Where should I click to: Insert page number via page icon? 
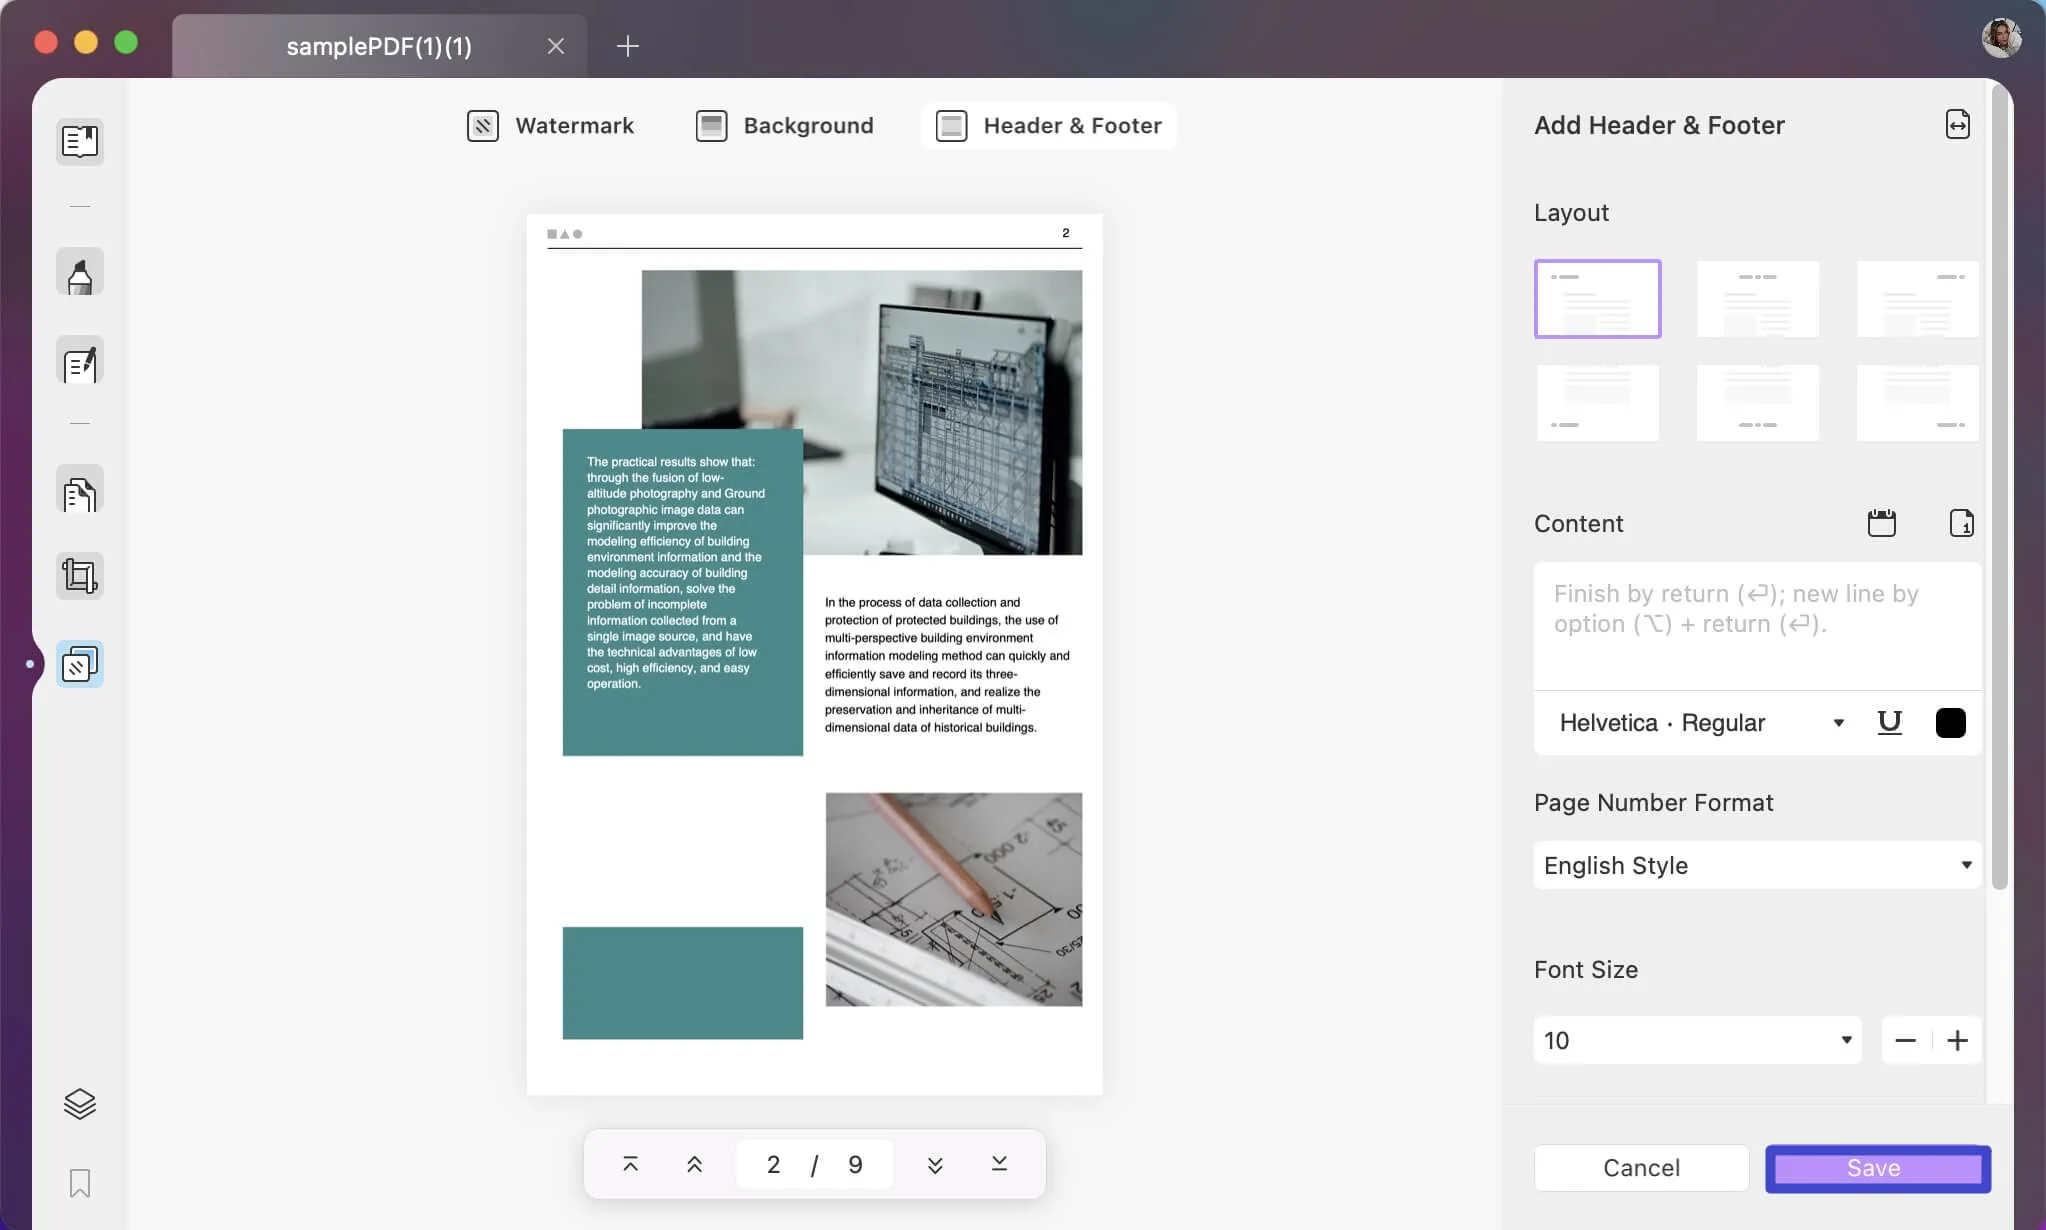click(x=1961, y=523)
